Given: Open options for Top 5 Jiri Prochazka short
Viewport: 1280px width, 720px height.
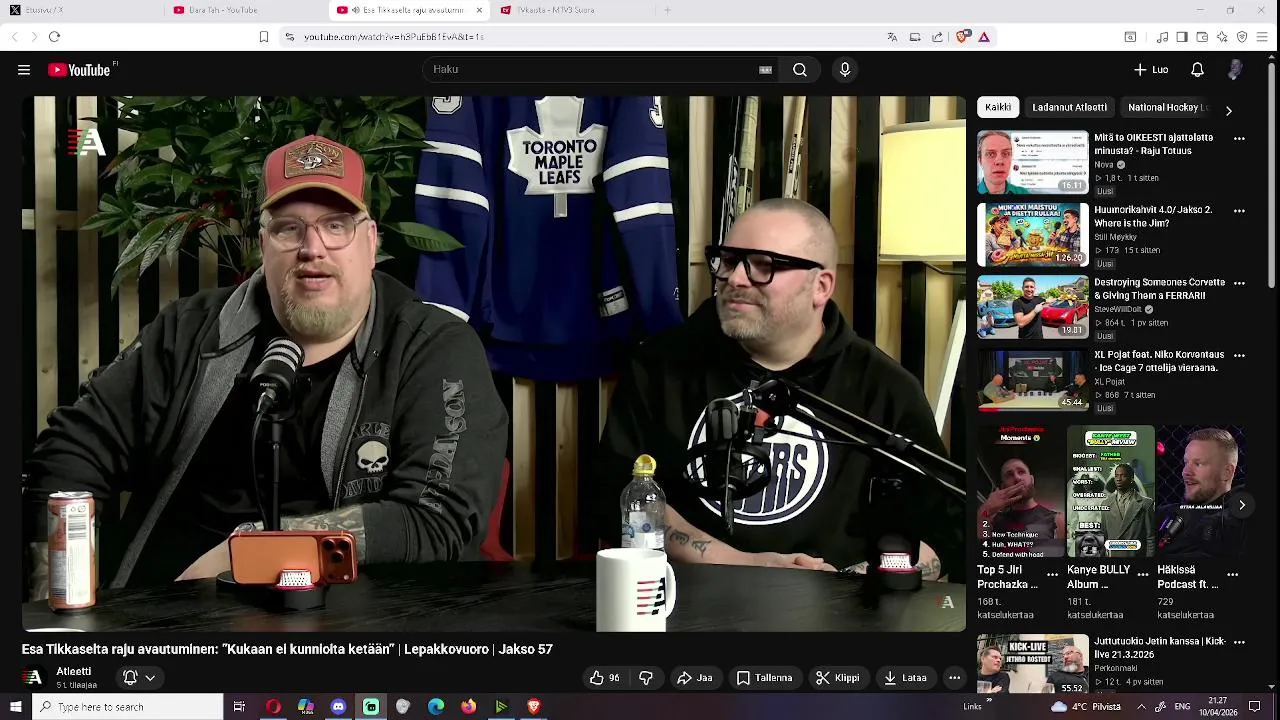Looking at the screenshot, I should tap(1052, 574).
